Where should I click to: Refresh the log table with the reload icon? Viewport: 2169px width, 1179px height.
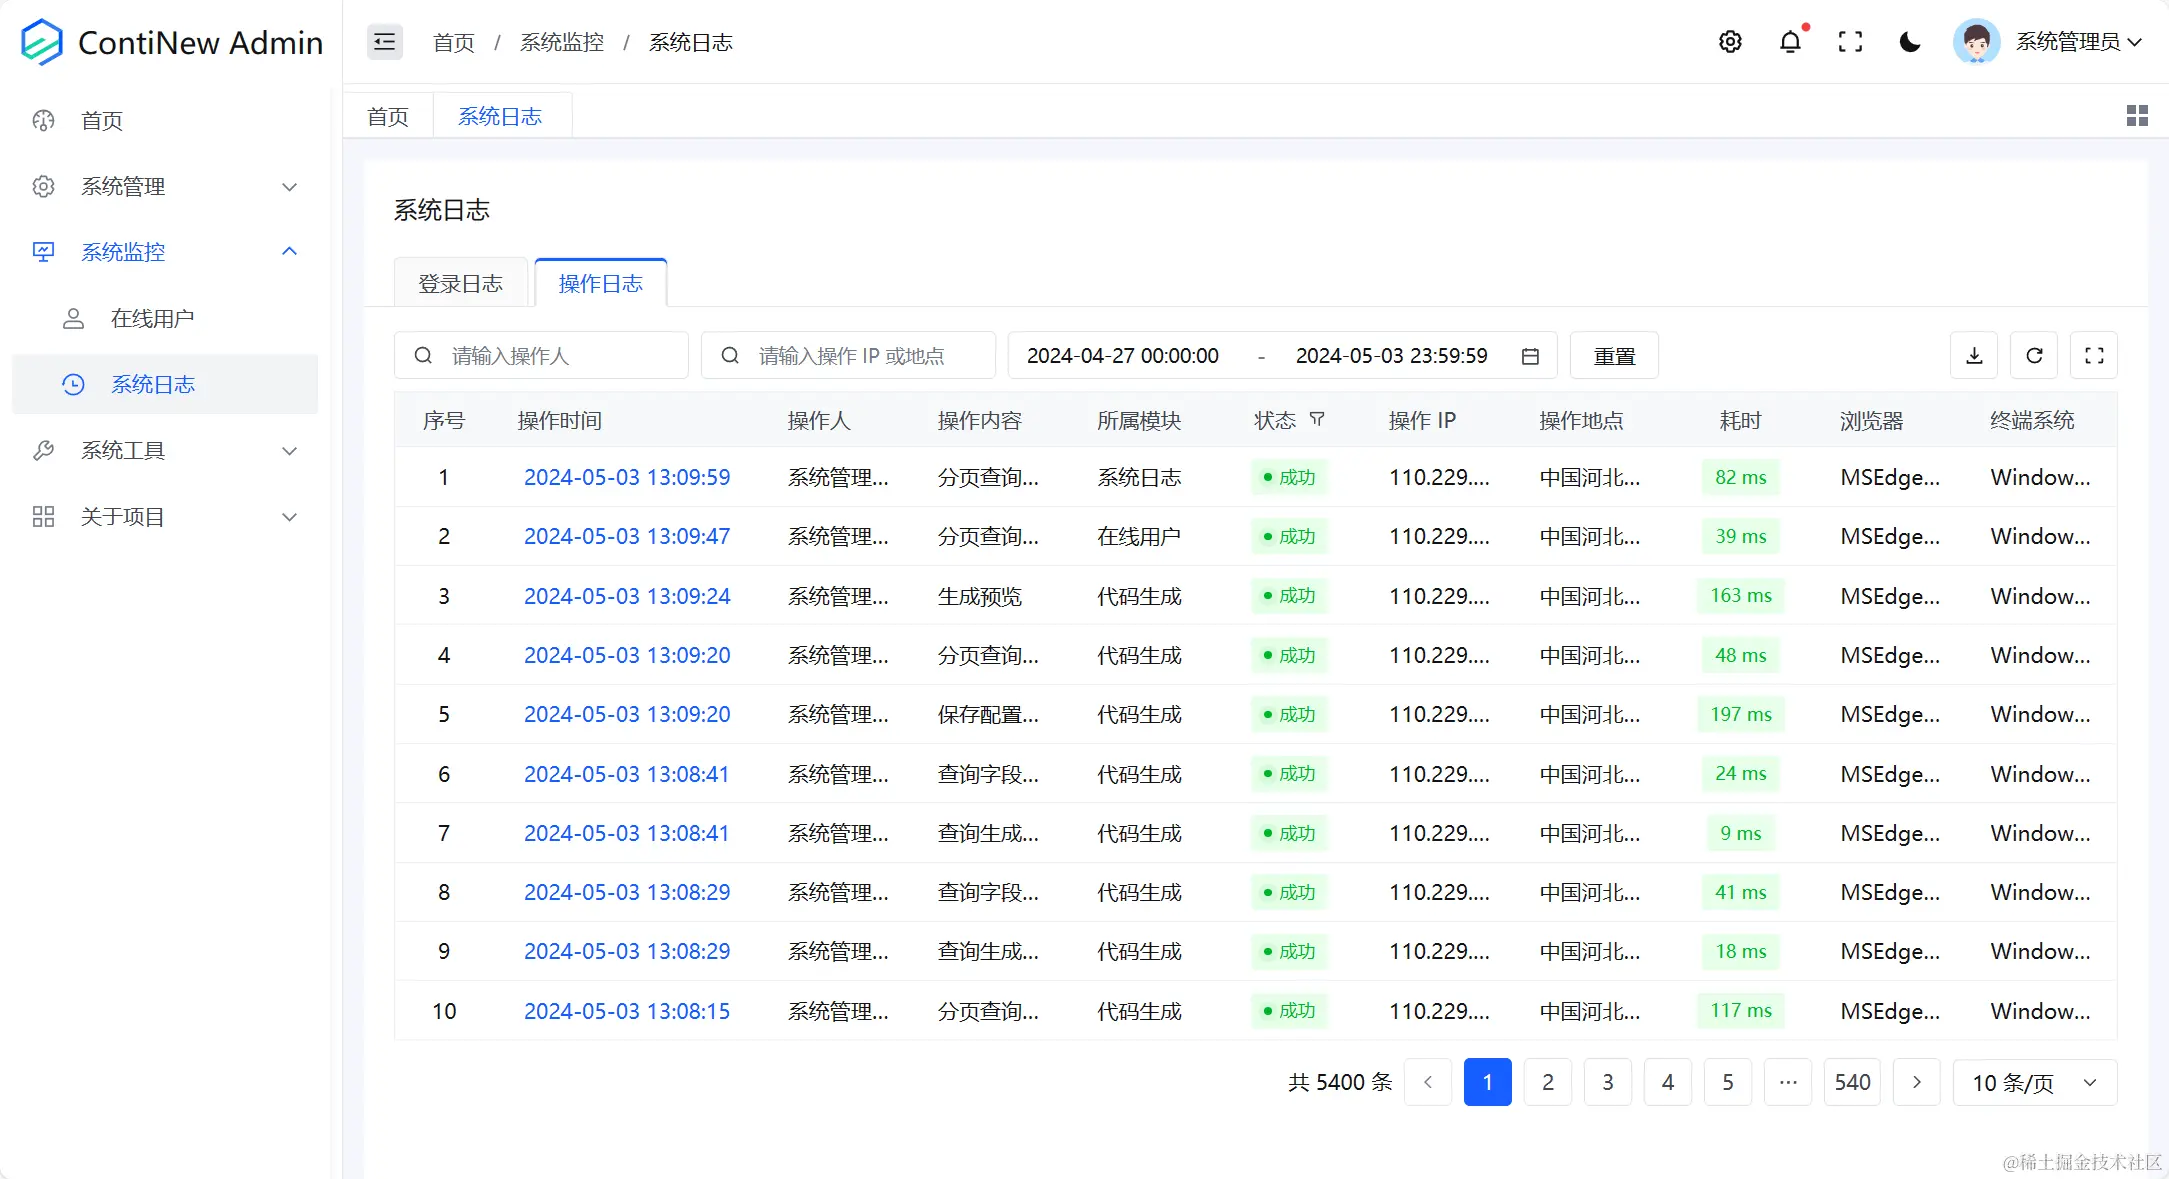point(2033,355)
